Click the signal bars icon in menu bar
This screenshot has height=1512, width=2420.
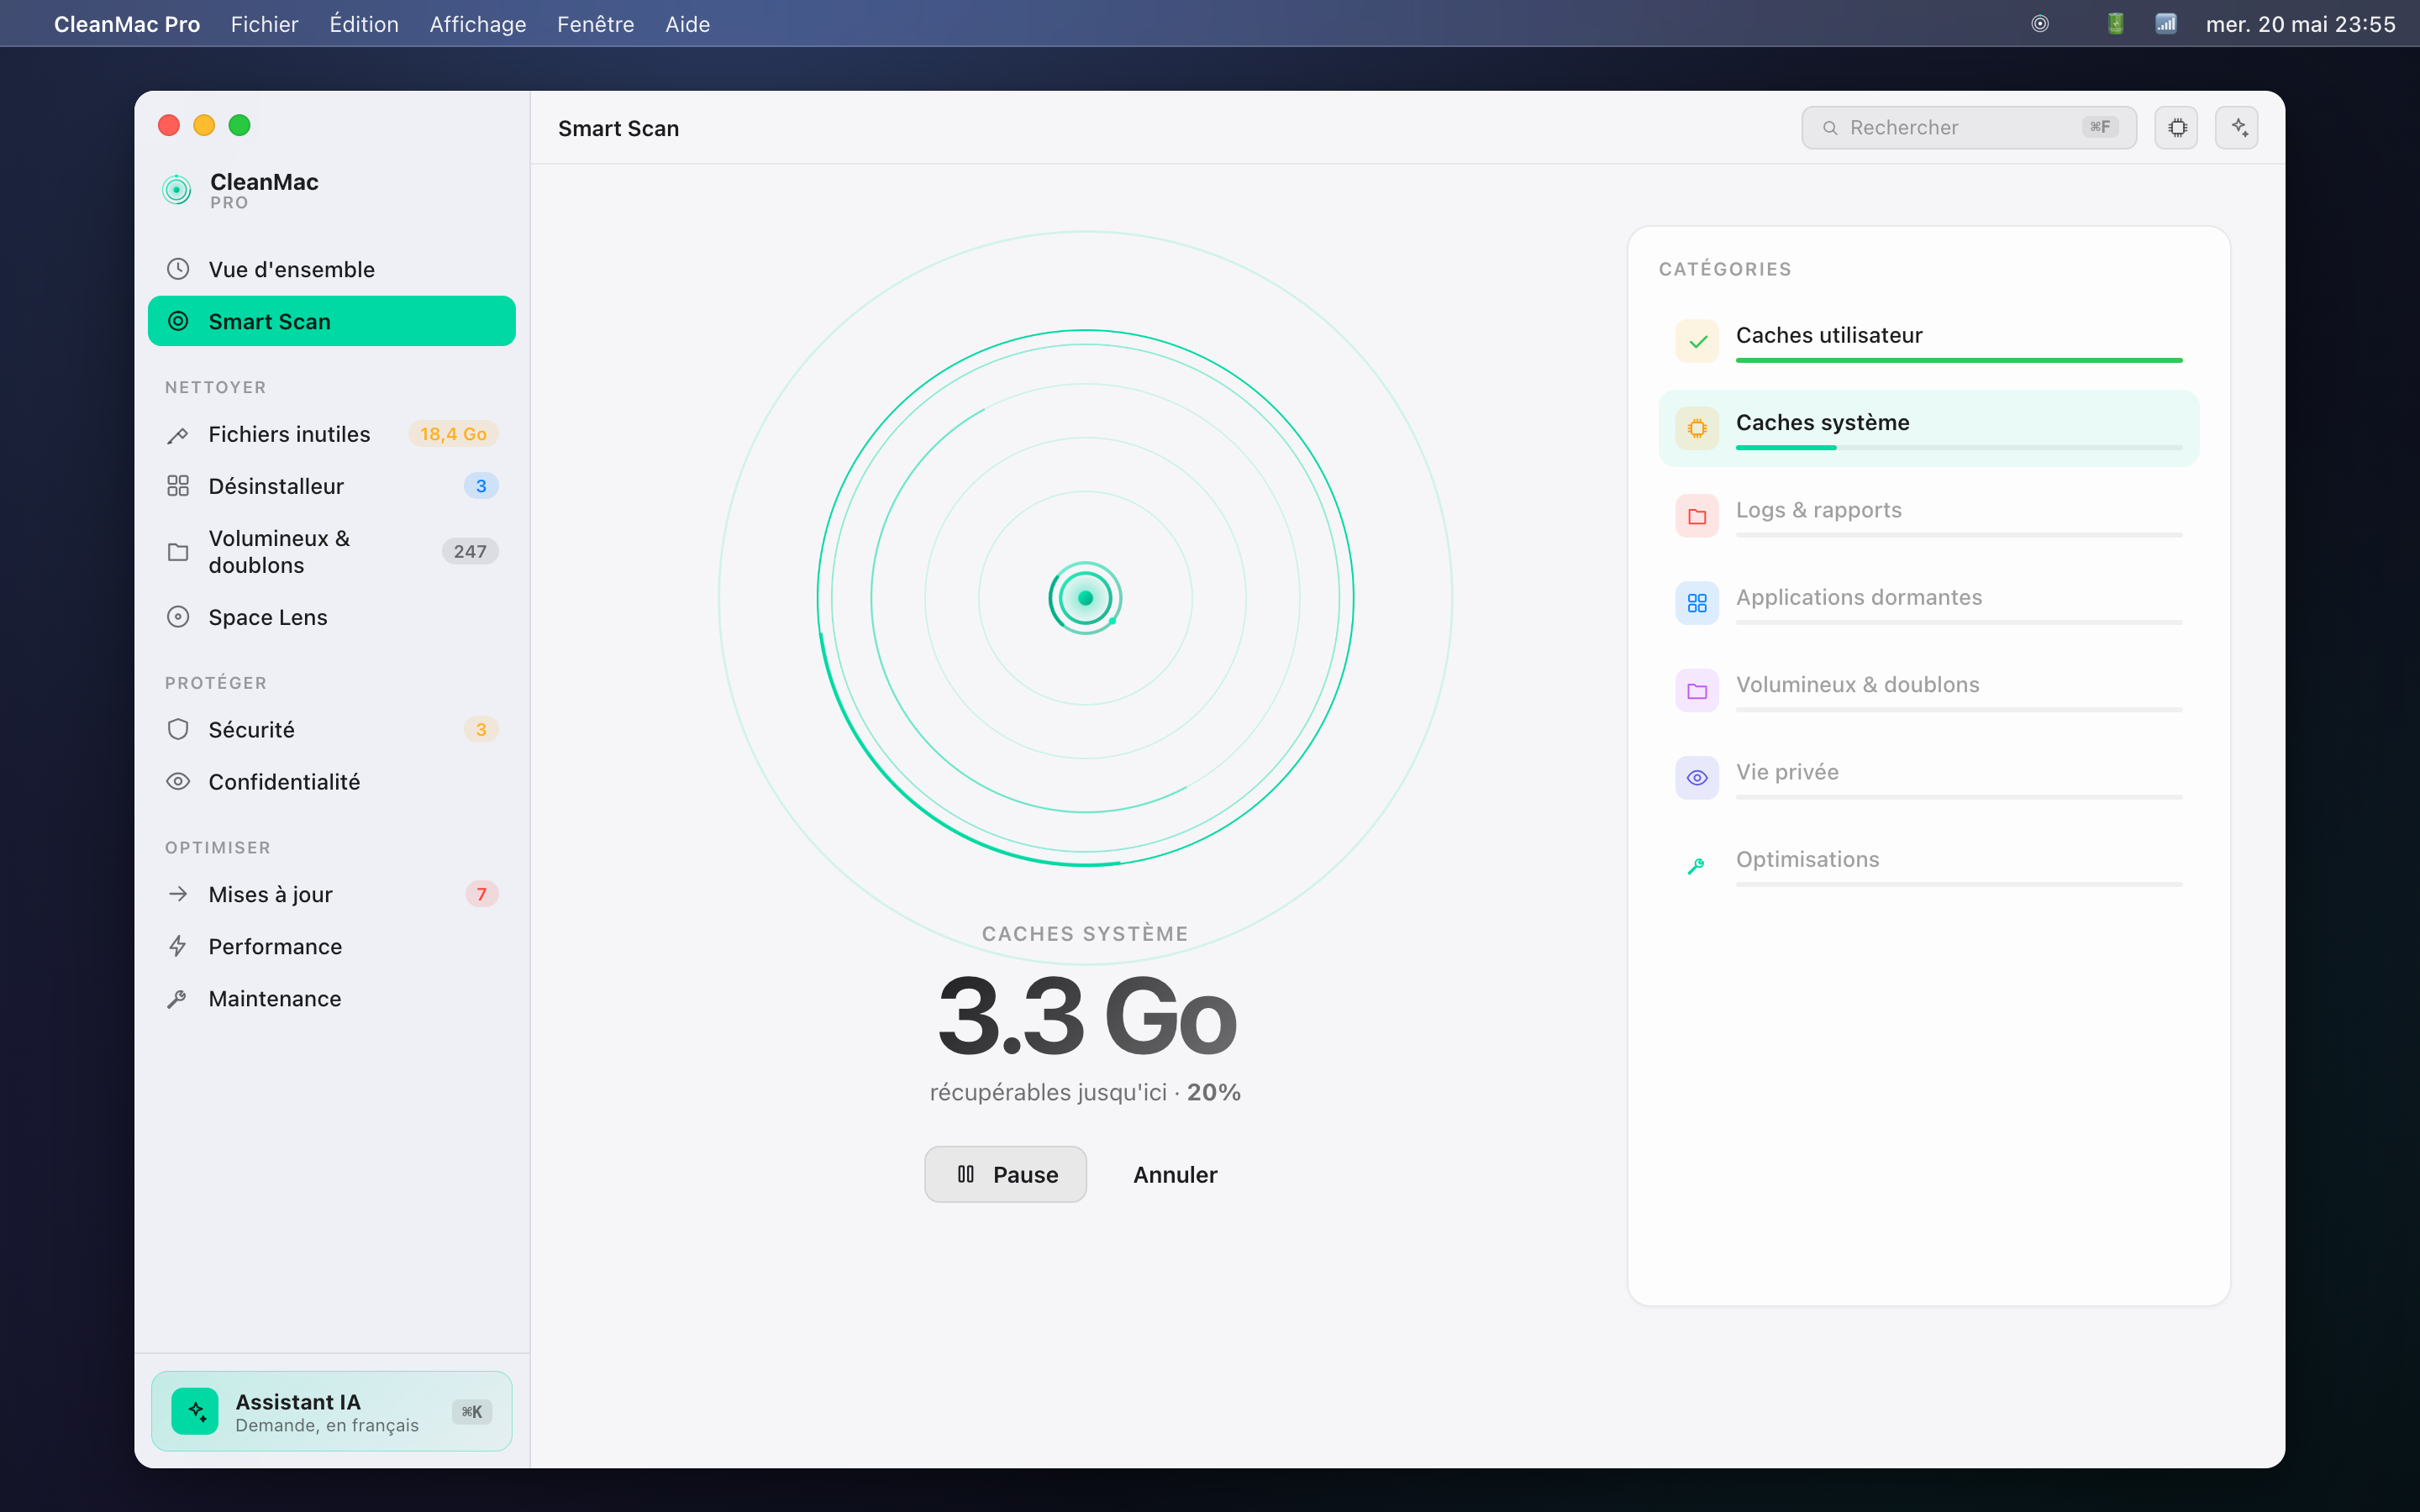[2166, 23]
